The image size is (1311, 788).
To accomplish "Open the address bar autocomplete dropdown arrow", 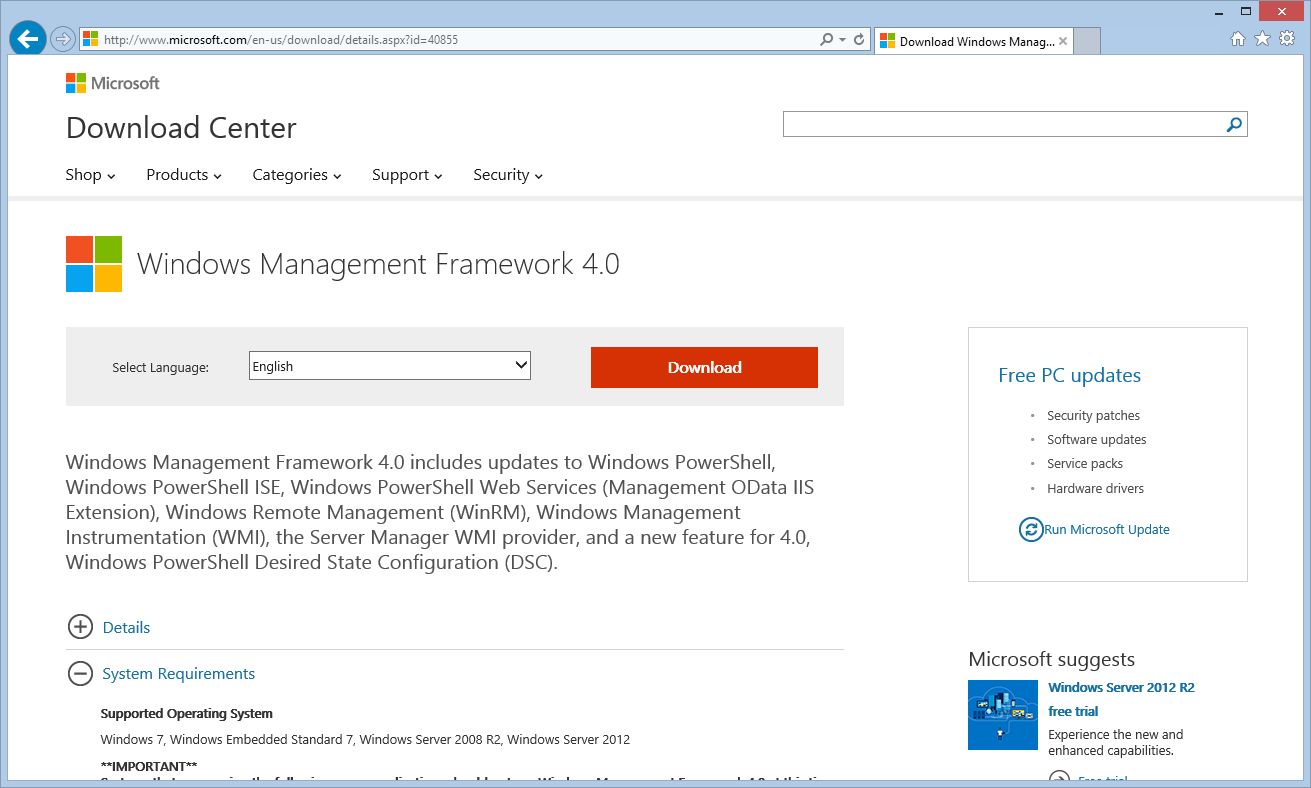I will point(843,40).
